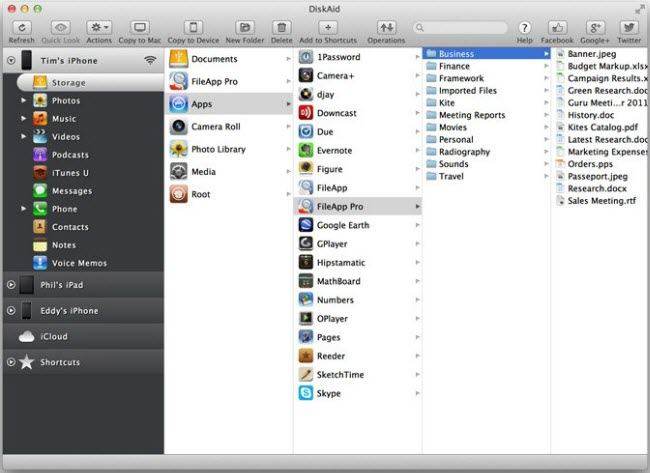Select the 1Password app
Viewport: 650px width, 473px height.
coord(358,57)
